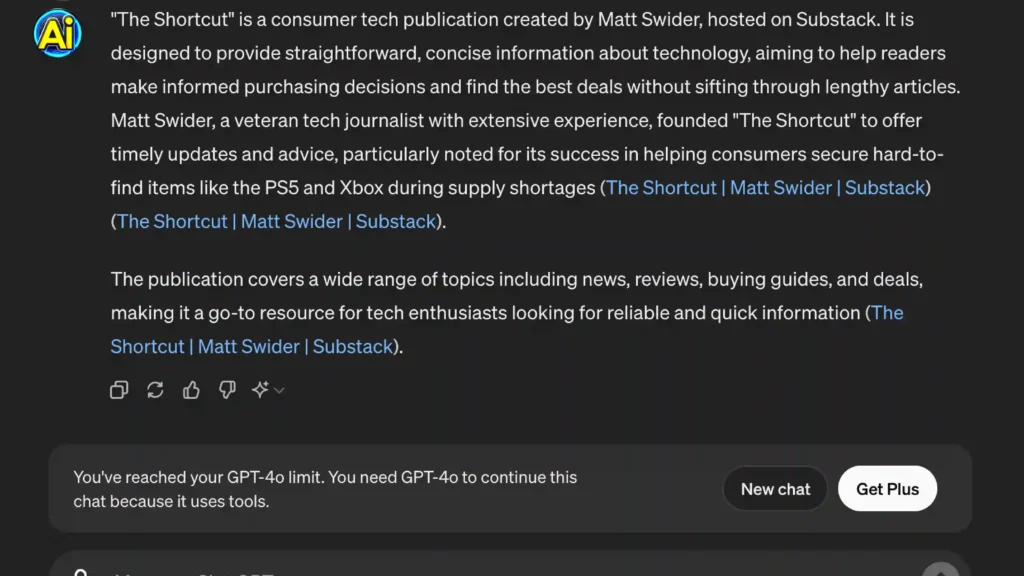Expand the chevron next to the sparkle icon

279,390
